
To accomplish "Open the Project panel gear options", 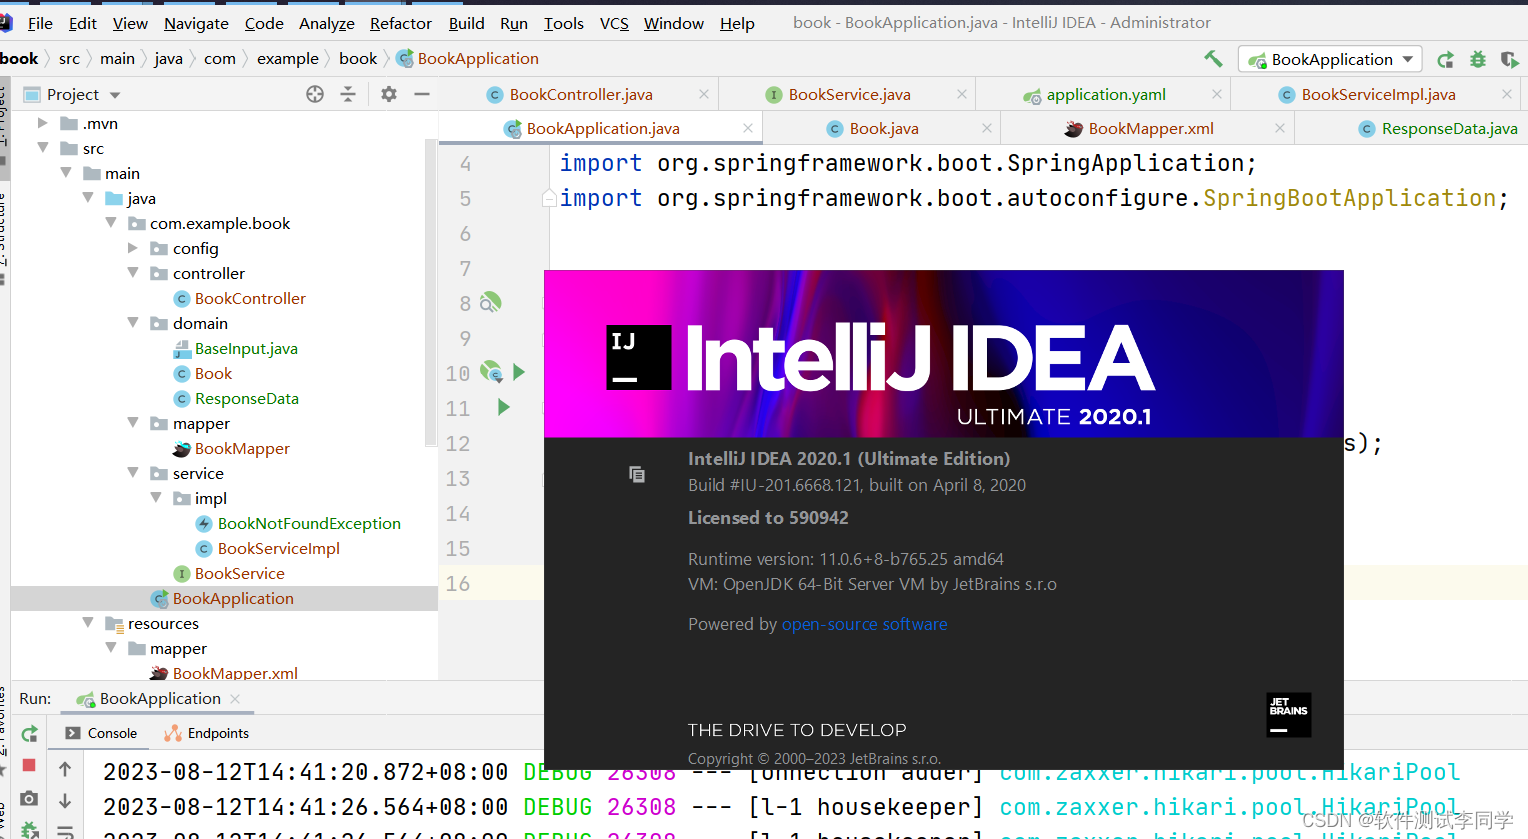I will pos(389,94).
